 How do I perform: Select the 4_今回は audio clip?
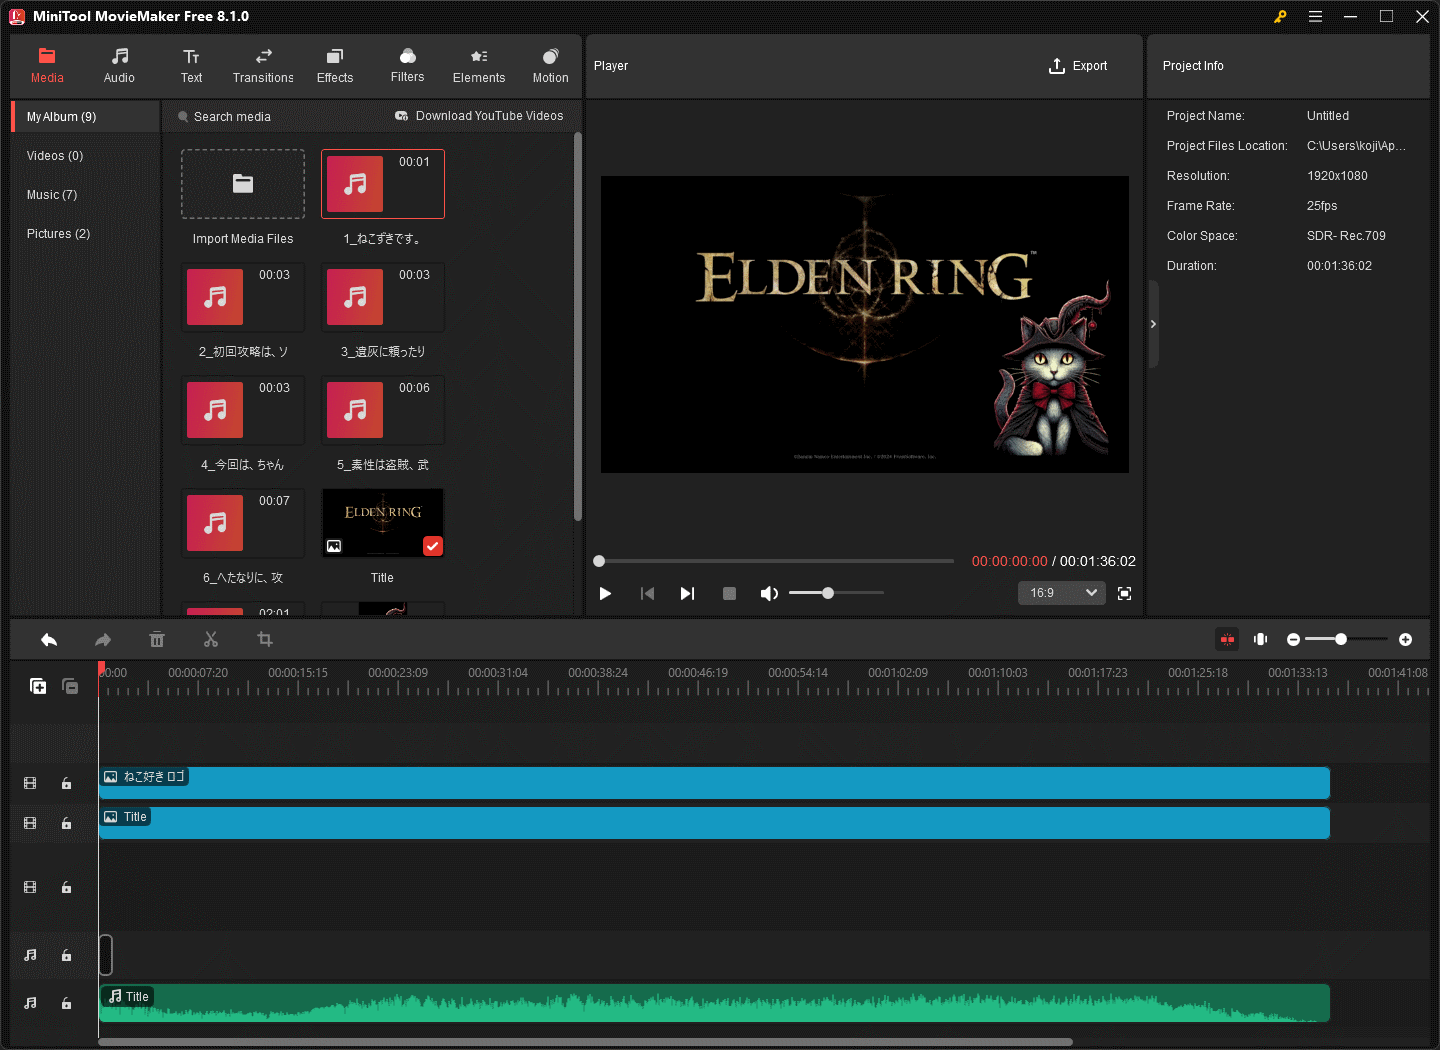243,410
